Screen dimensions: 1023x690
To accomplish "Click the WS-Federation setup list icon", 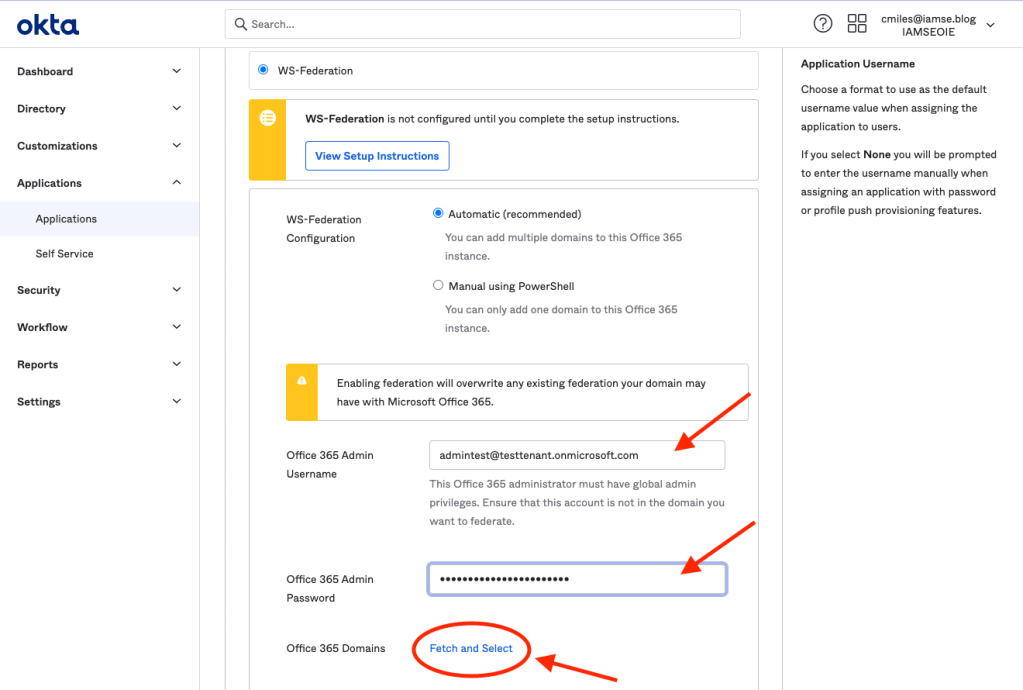I will coord(267,118).
